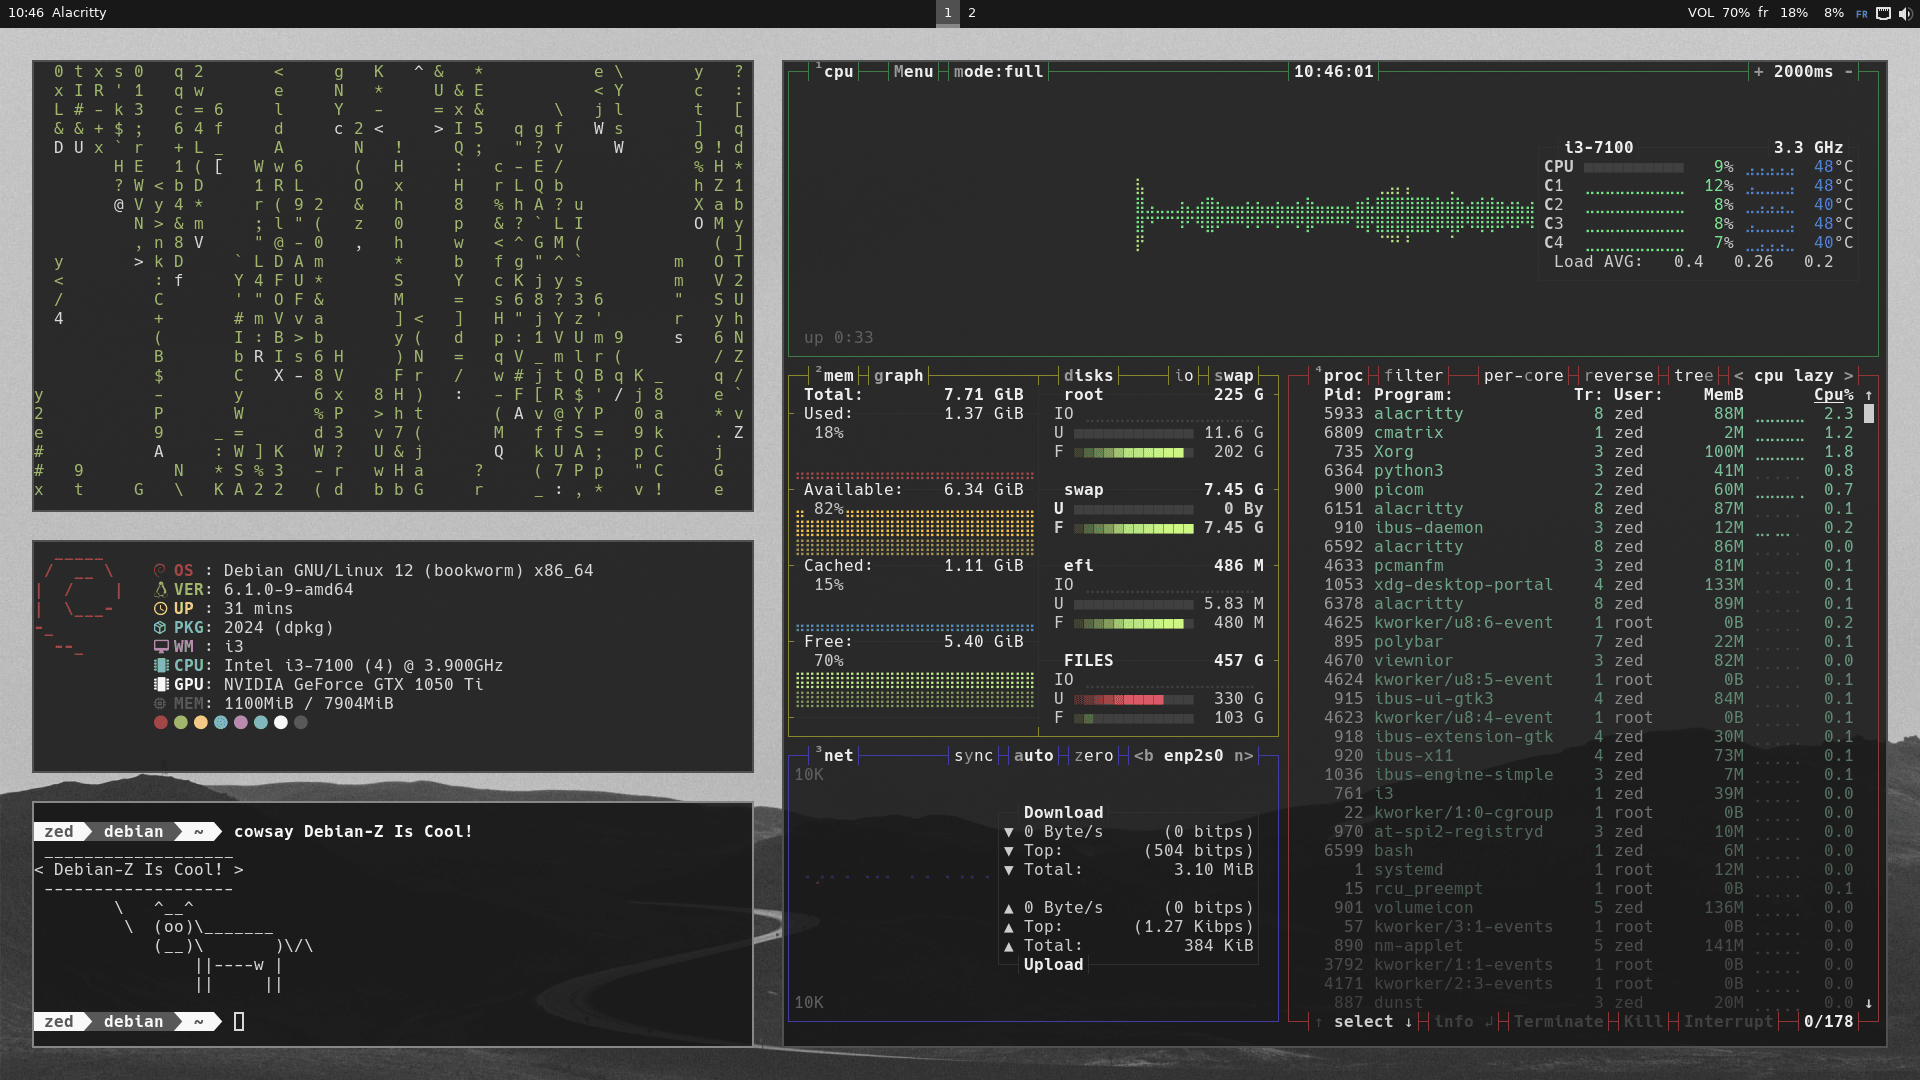This screenshot has height=1080, width=1920.
Task: Kill the selected process
Action: (x=1642, y=1021)
